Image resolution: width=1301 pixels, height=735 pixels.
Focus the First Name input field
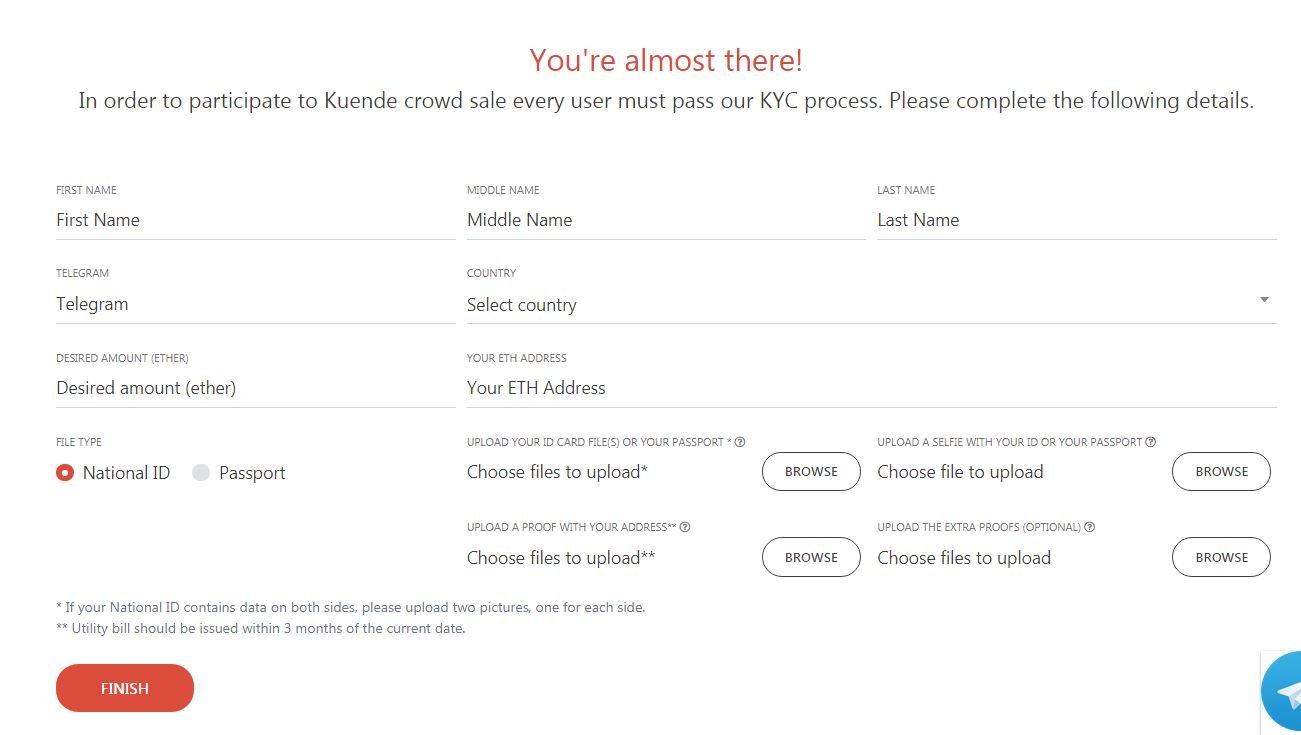click(x=256, y=220)
